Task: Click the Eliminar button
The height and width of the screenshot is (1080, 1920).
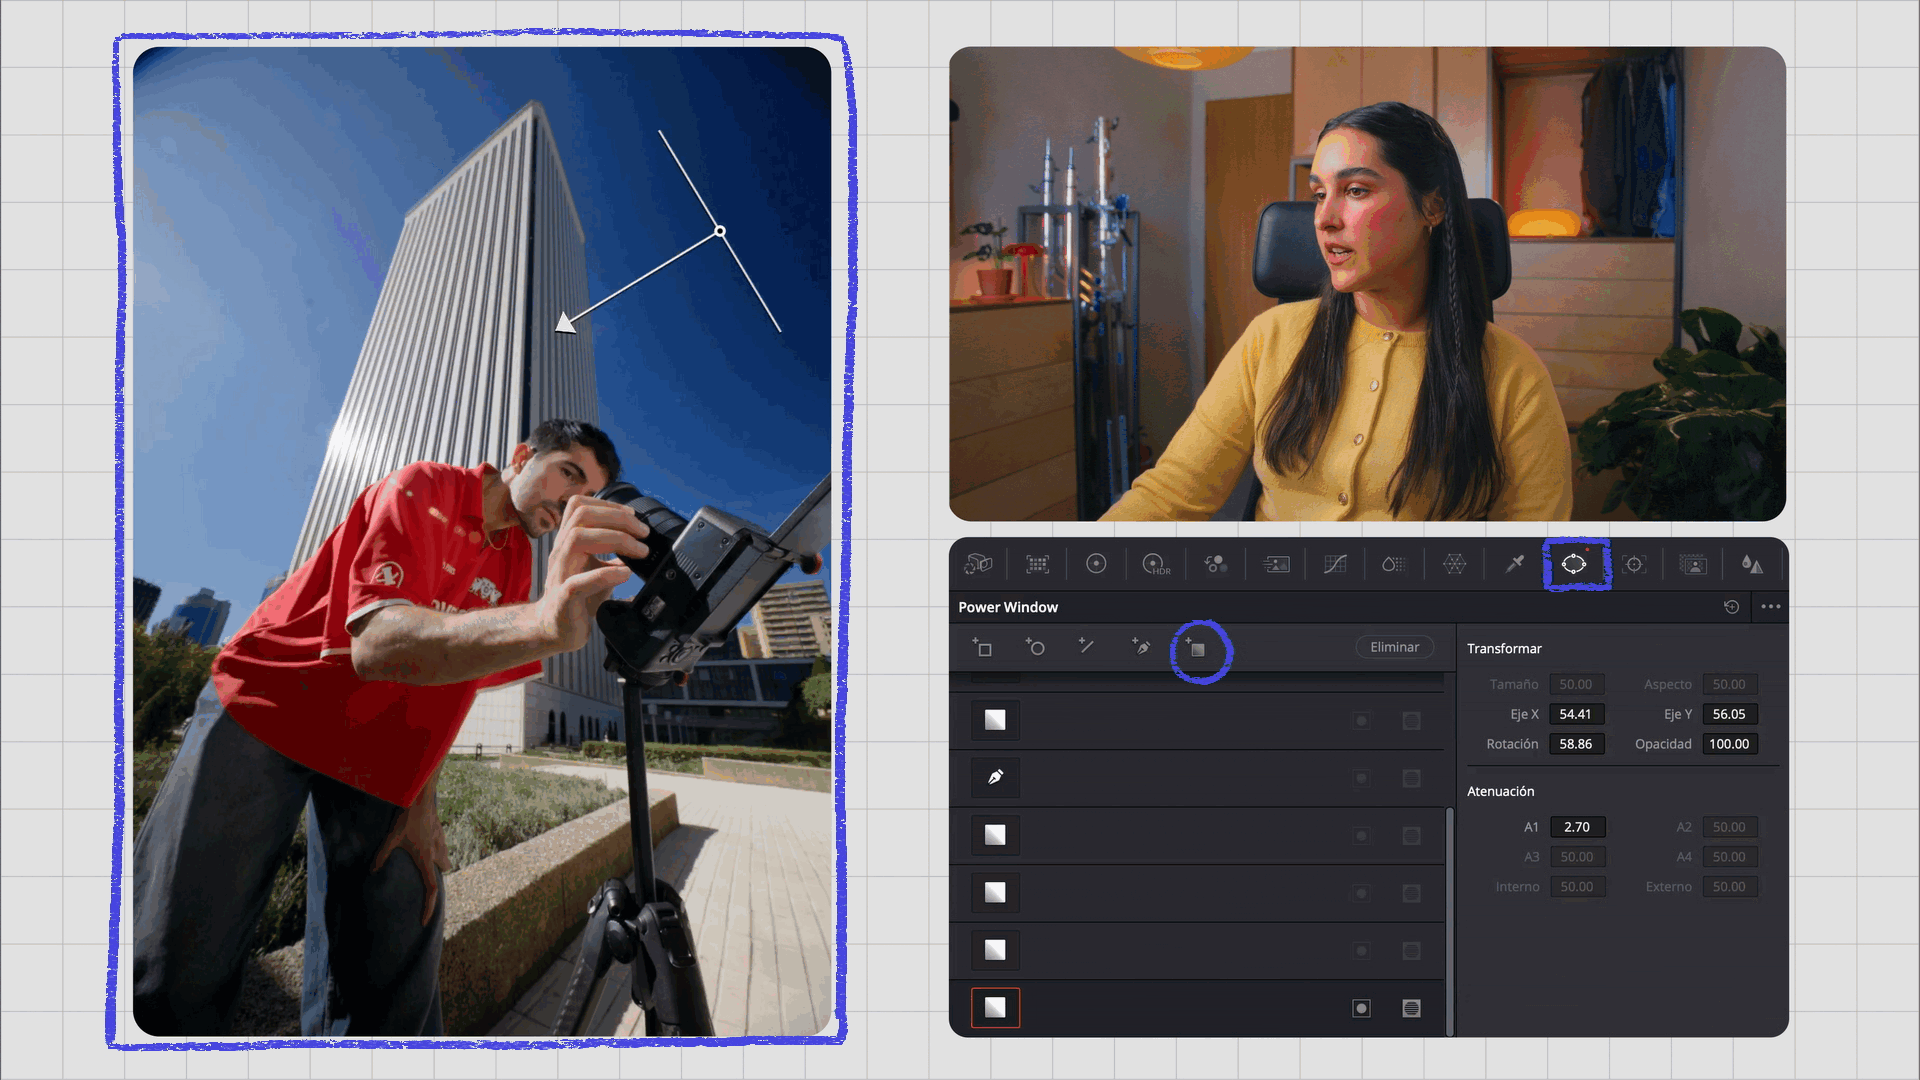Action: pos(1394,647)
